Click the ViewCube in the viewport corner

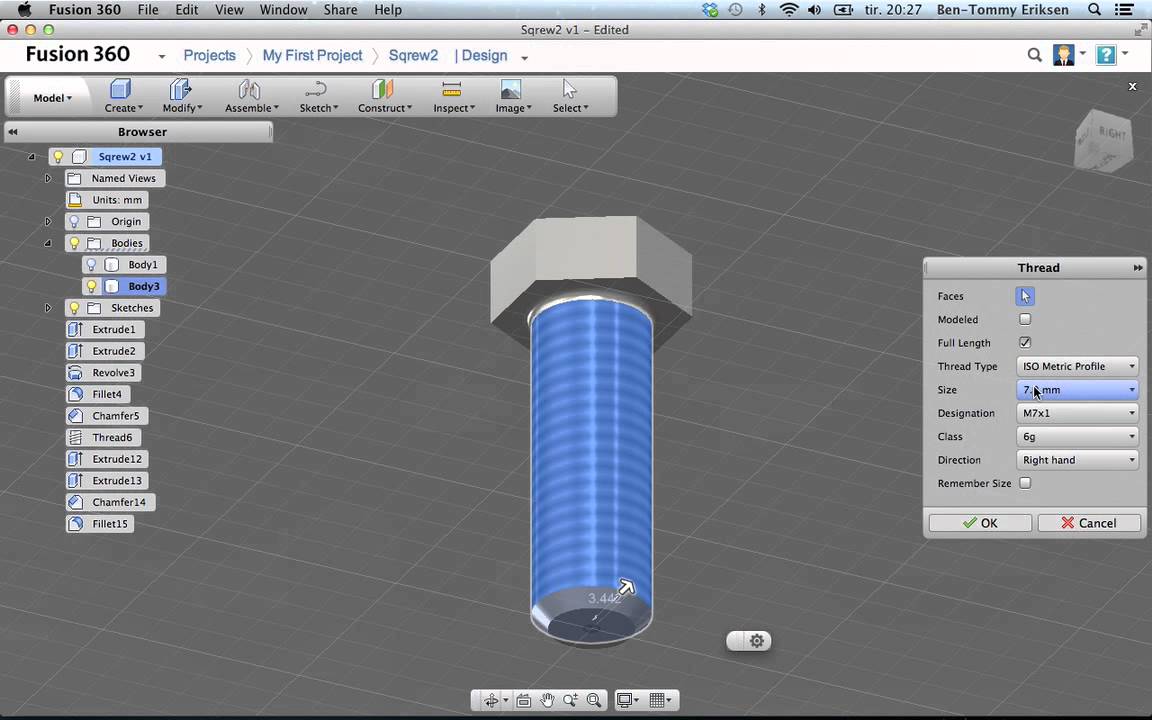pos(1104,140)
